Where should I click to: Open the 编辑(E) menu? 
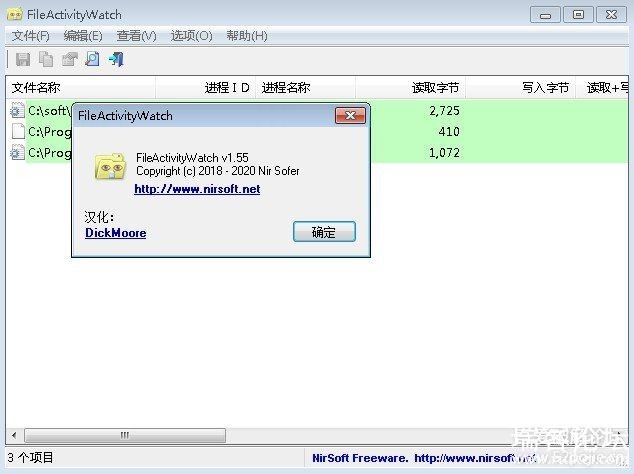(83, 36)
